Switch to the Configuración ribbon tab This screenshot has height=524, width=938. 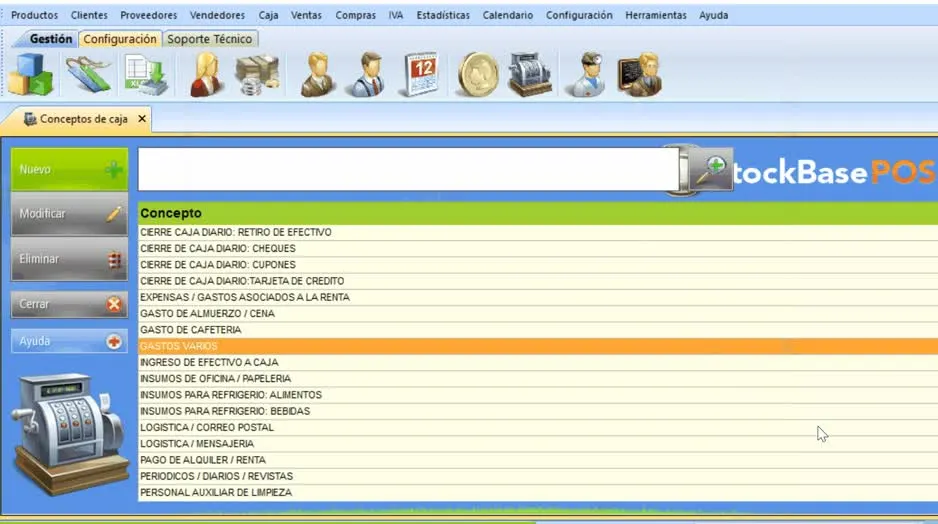pyautogui.click(x=120, y=39)
